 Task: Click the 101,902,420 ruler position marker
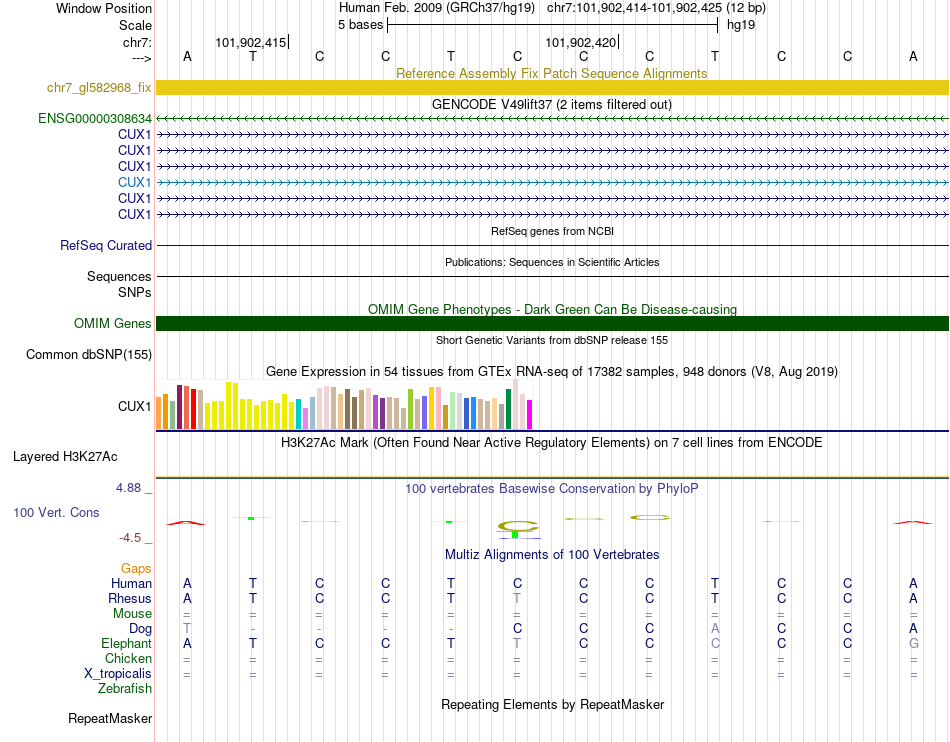[580, 42]
